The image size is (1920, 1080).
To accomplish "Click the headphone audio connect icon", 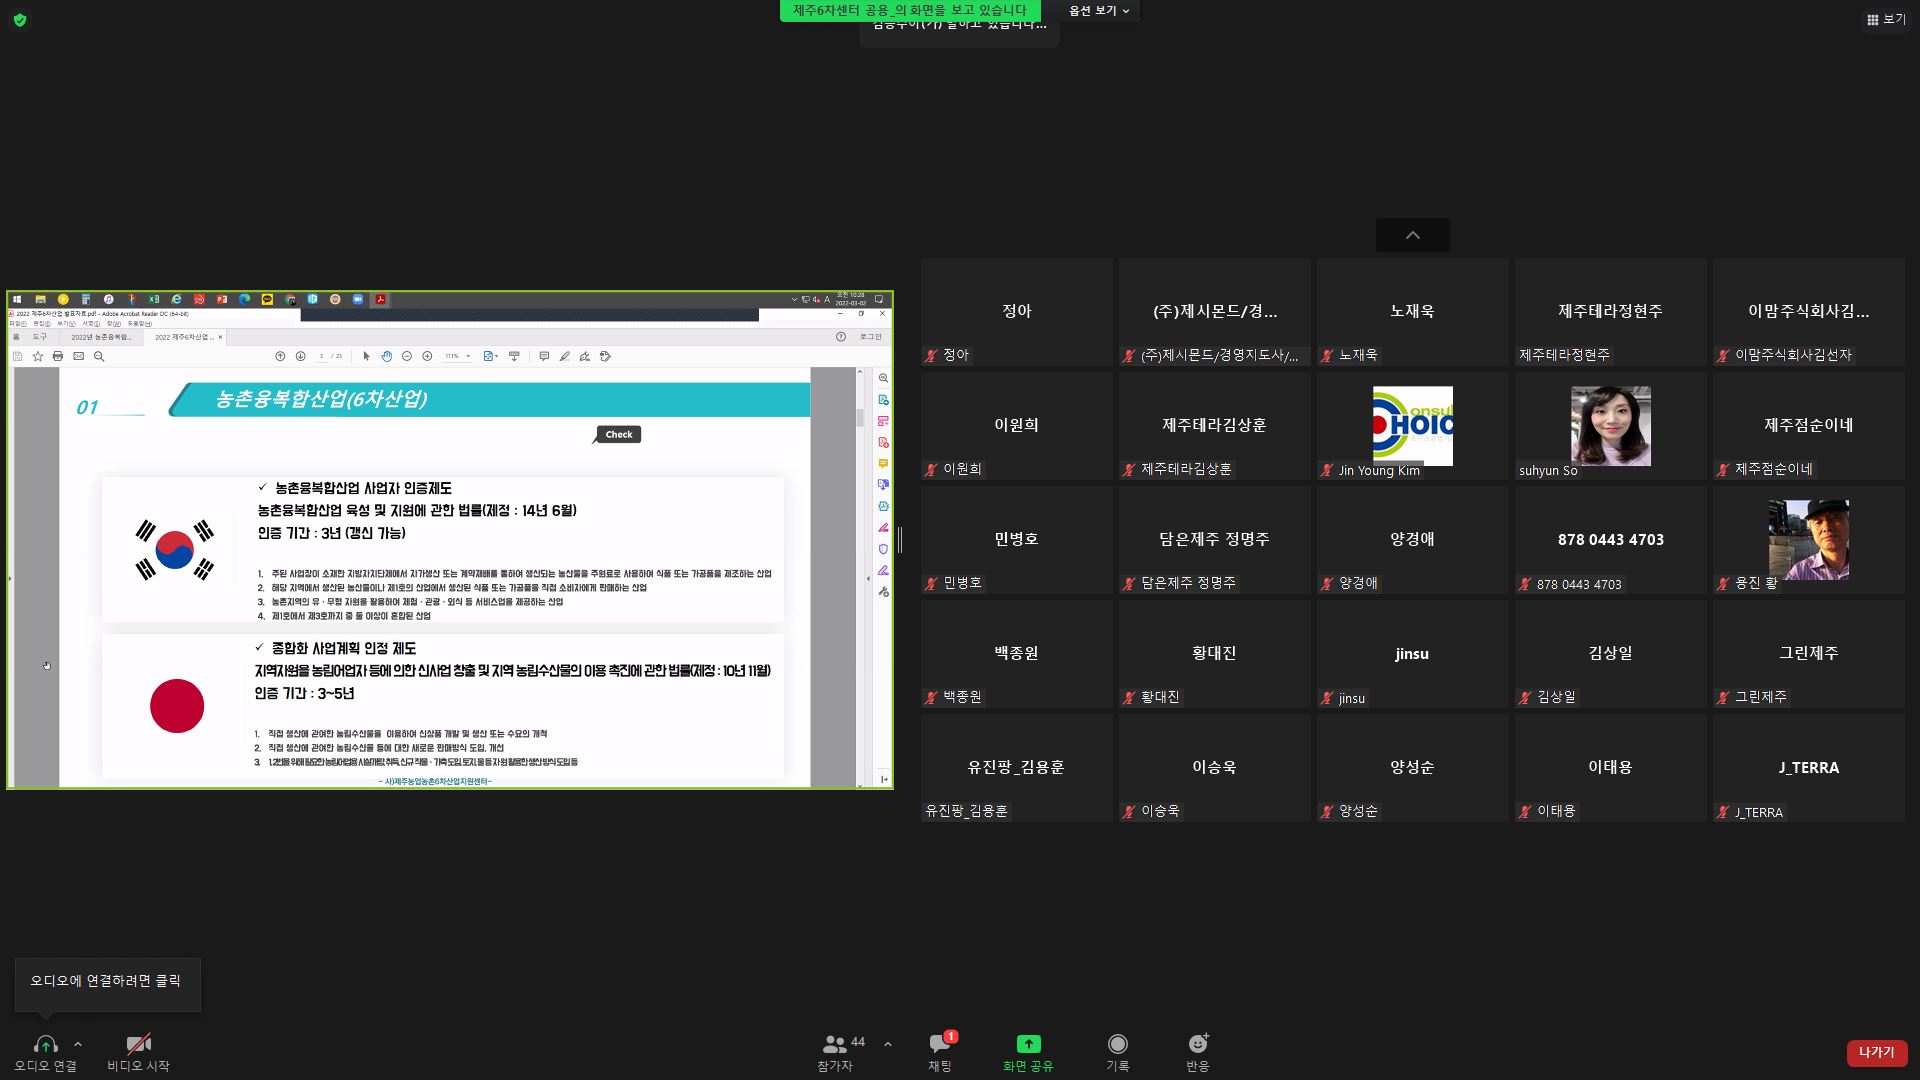I will pos(45,1044).
